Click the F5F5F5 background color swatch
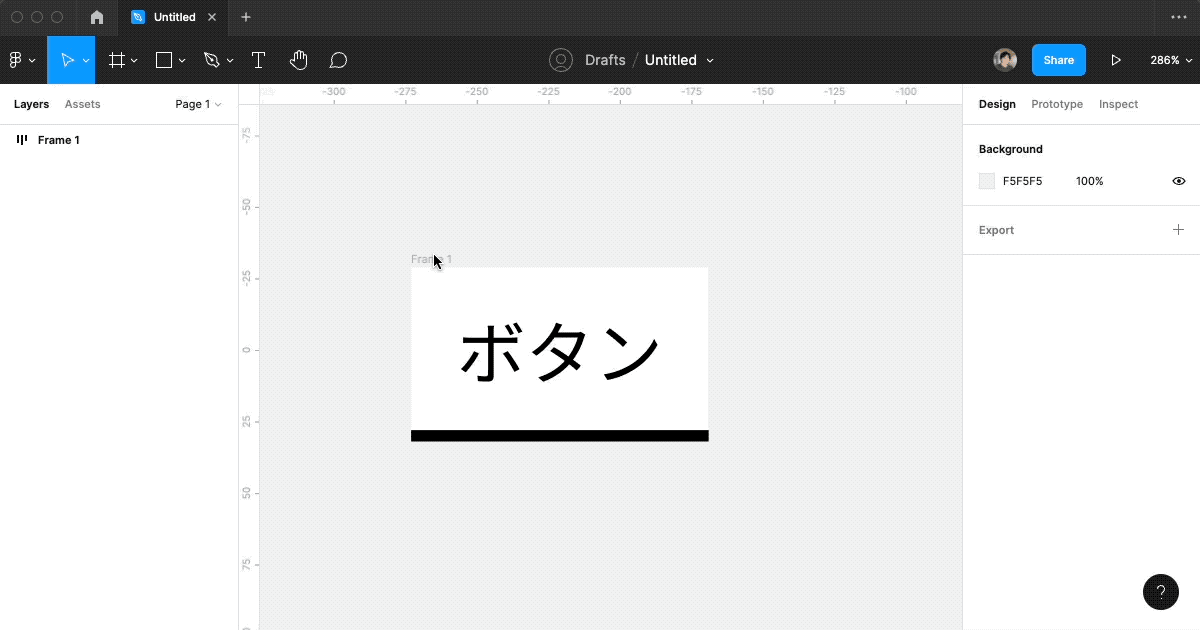 [x=987, y=181]
